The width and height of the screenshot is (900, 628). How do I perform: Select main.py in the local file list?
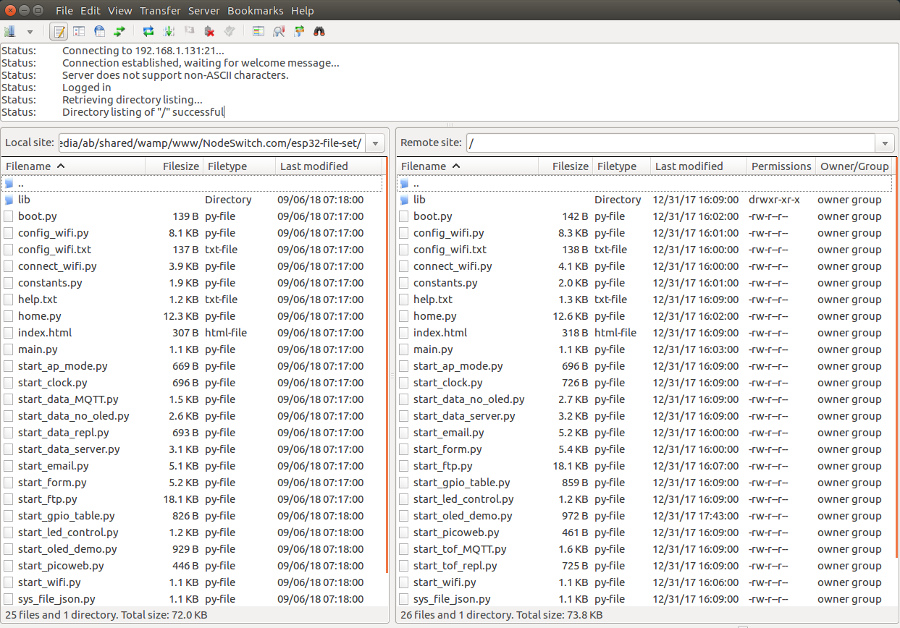[38, 349]
